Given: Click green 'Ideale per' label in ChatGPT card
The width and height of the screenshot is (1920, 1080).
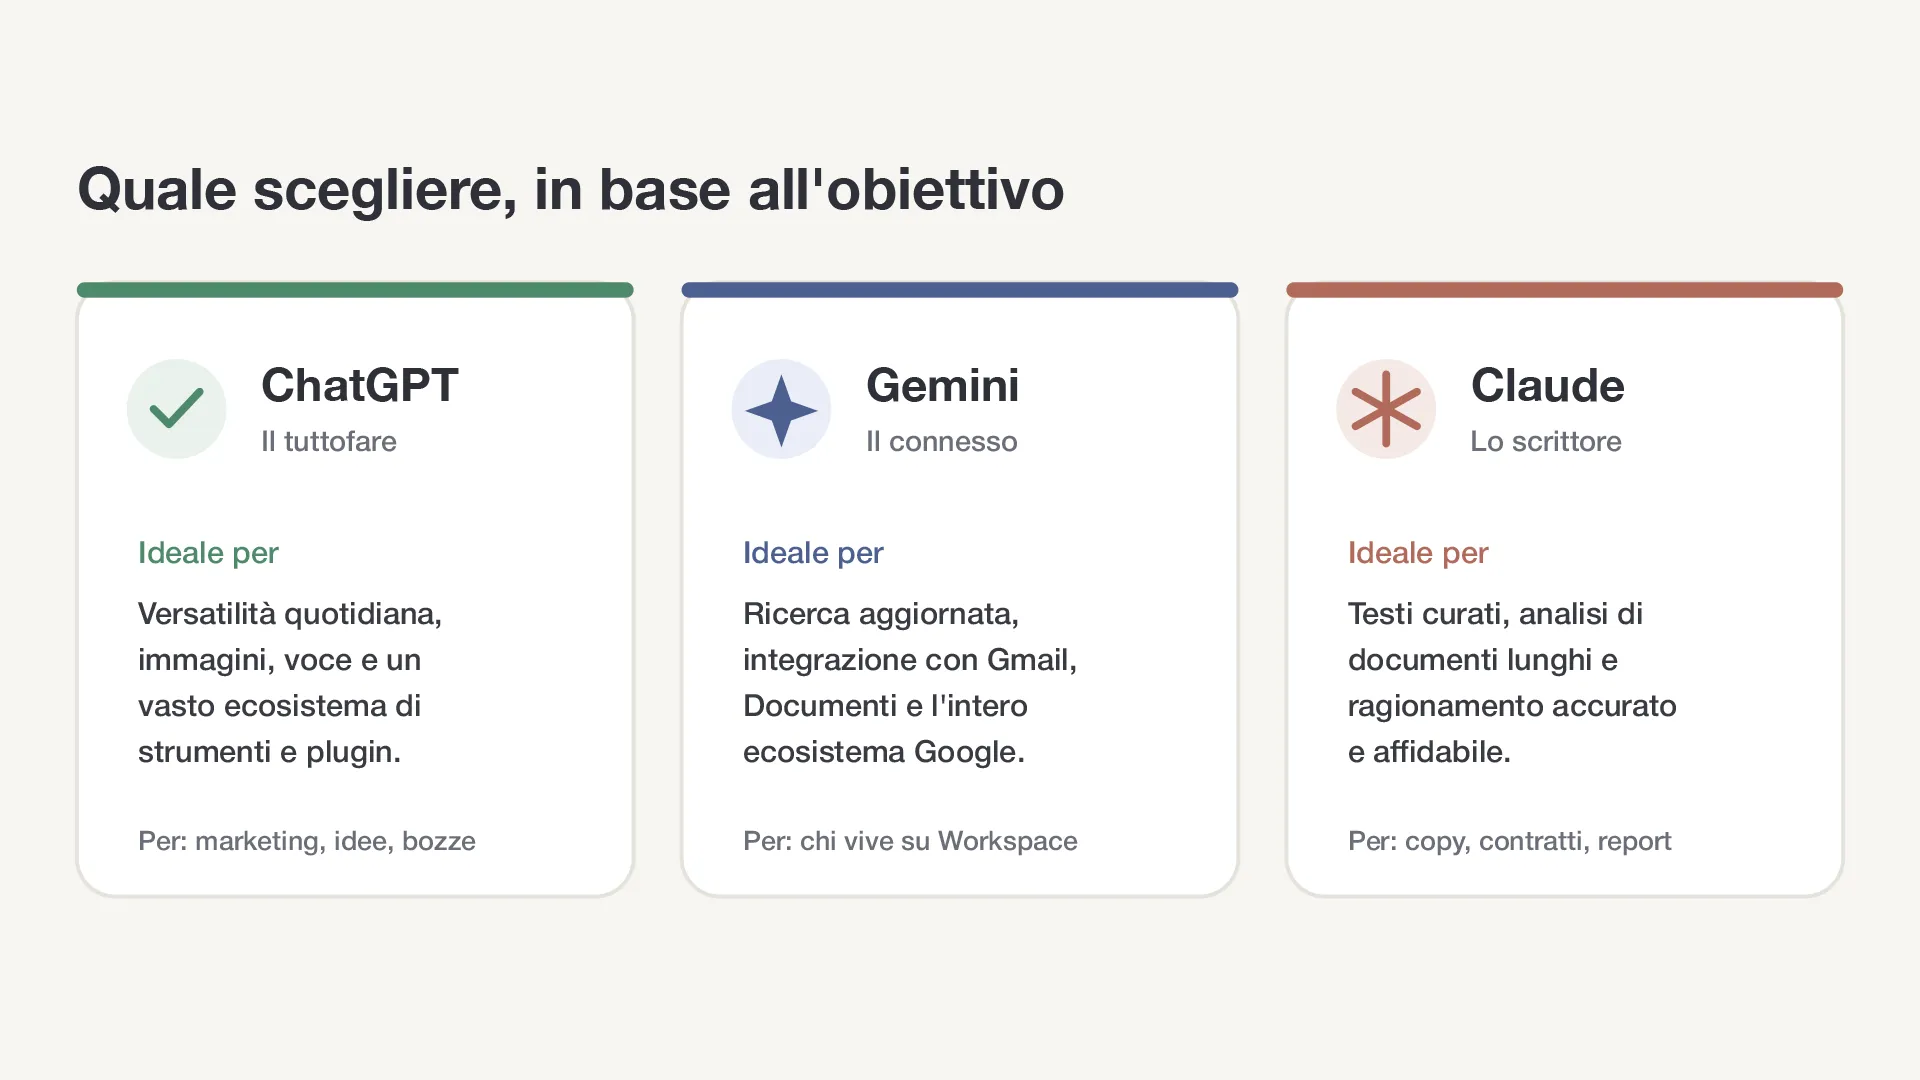Looking at the screenshot, I should point(208,553).
